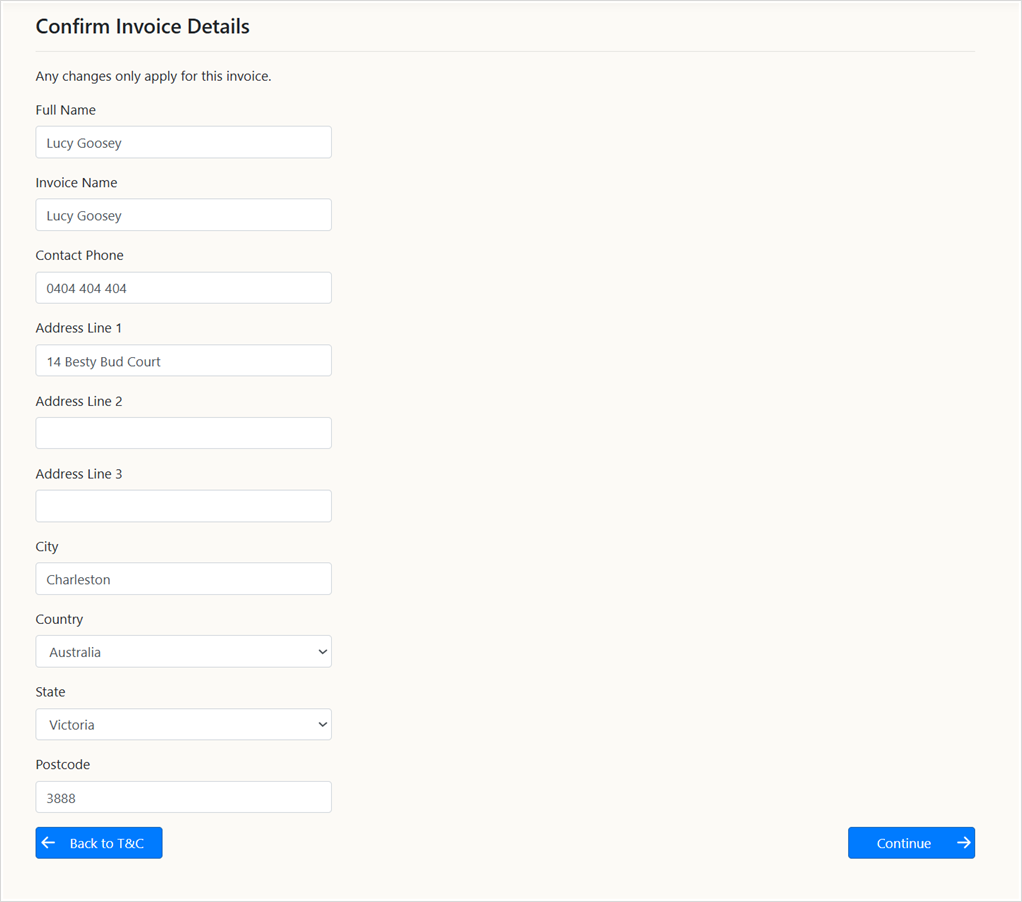Click the left arrow icon on Back to T&C
The width and height of the screenshot is (1022, 902).
click(x=48, y=843)
